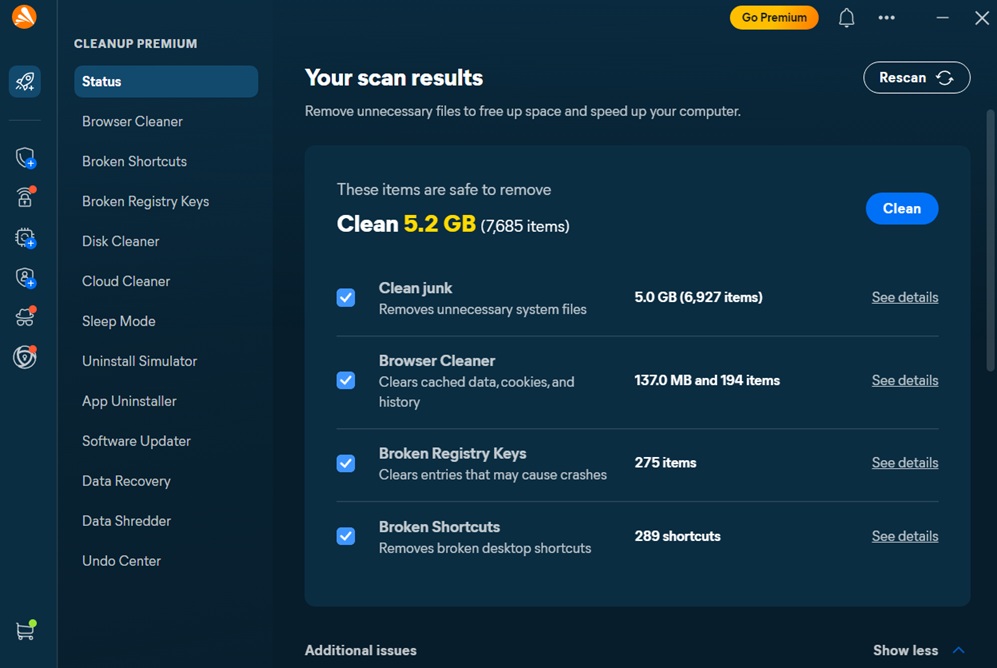Open the VPN lock with Wi-Fi icon

(x=25, y=197)
